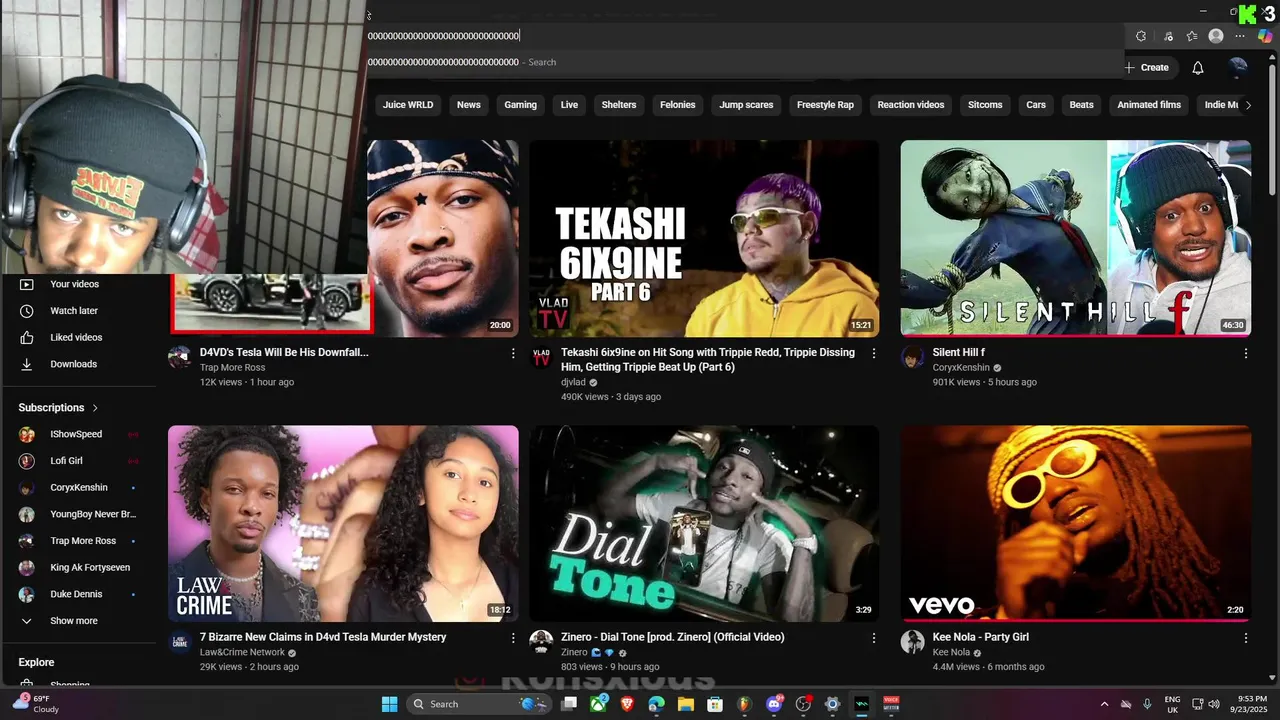This screenshot has width=1280, height=720.
Task: Open options menu for D4VD's Tesla video
Action: (x=513, y=353)
